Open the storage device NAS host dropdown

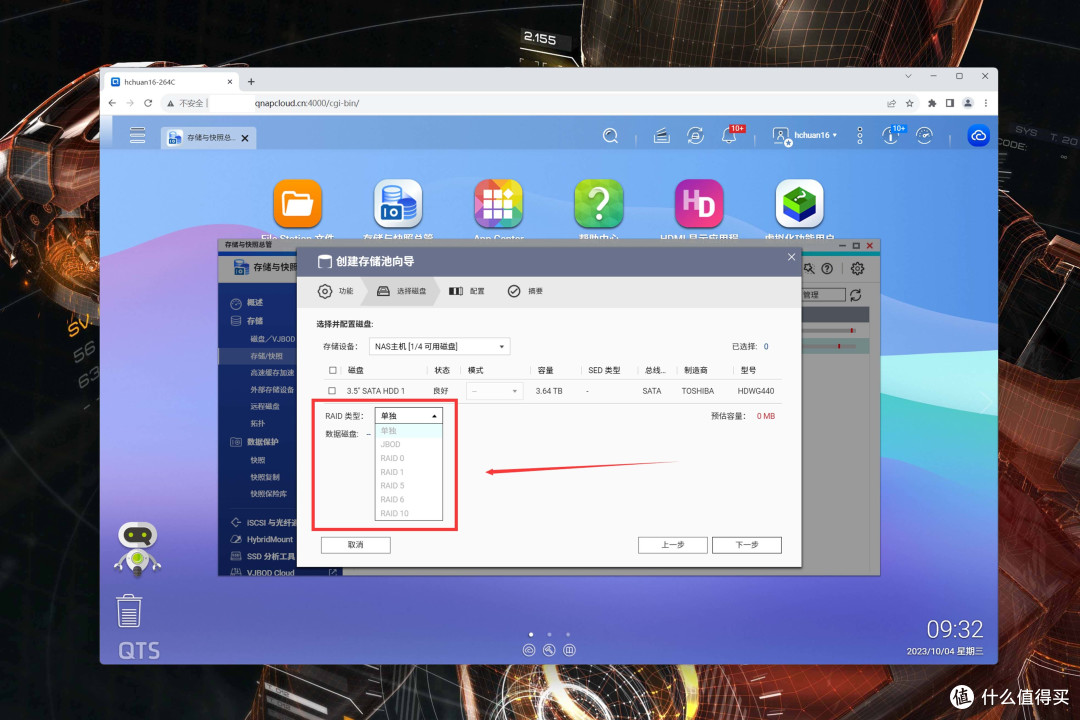pos(439,346)
